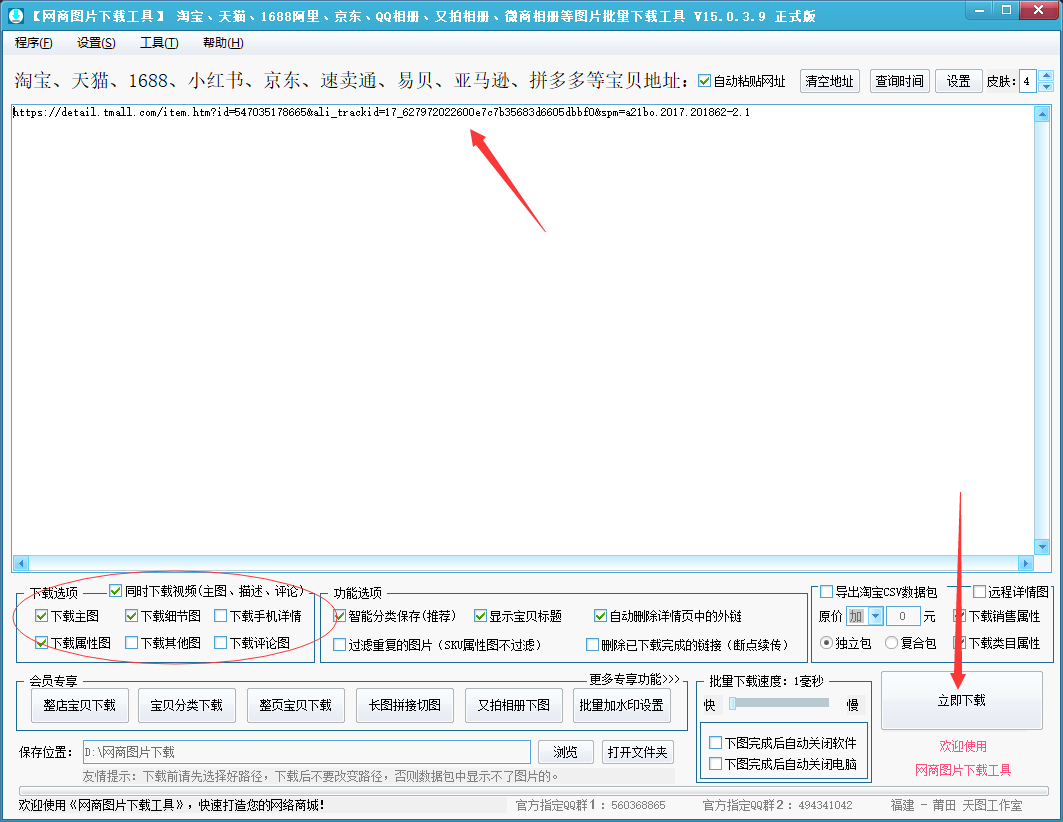
Task: Toggle the 下载主图 checkbox
Action: (x=41, y=616)
